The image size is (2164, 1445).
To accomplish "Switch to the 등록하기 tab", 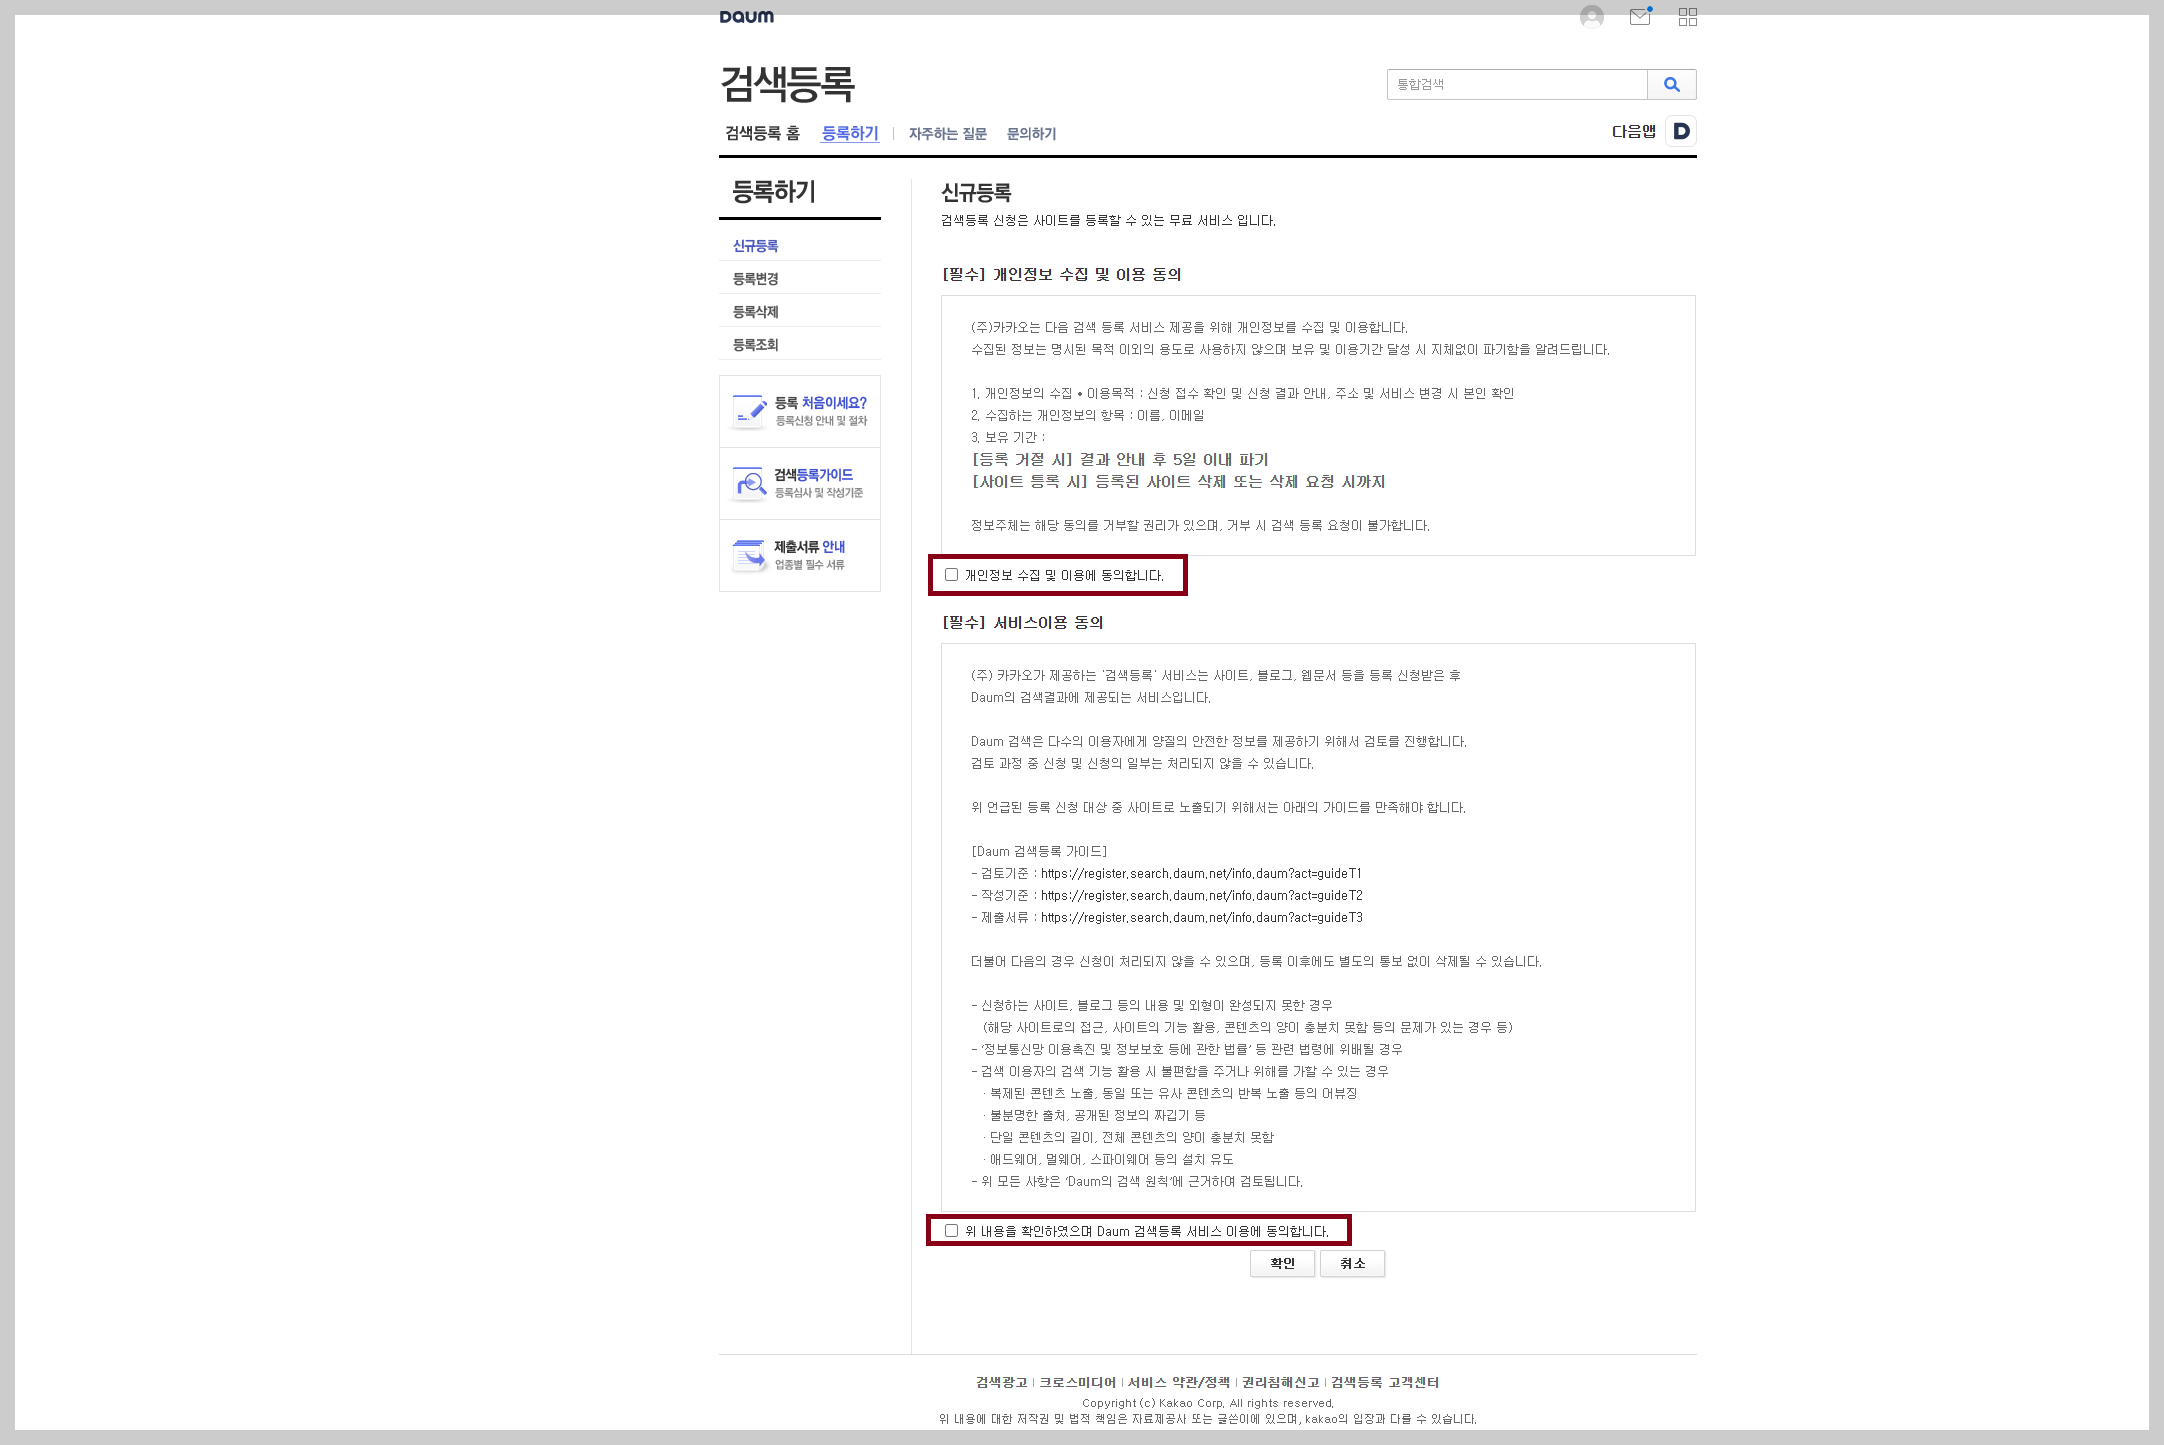I will tap(849, 133).
